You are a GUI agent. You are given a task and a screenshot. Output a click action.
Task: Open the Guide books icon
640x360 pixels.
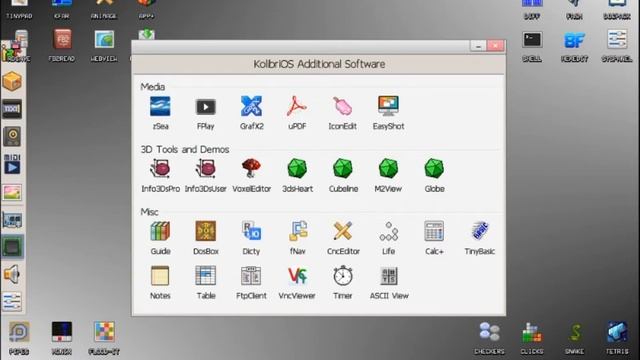pos(160,231)
